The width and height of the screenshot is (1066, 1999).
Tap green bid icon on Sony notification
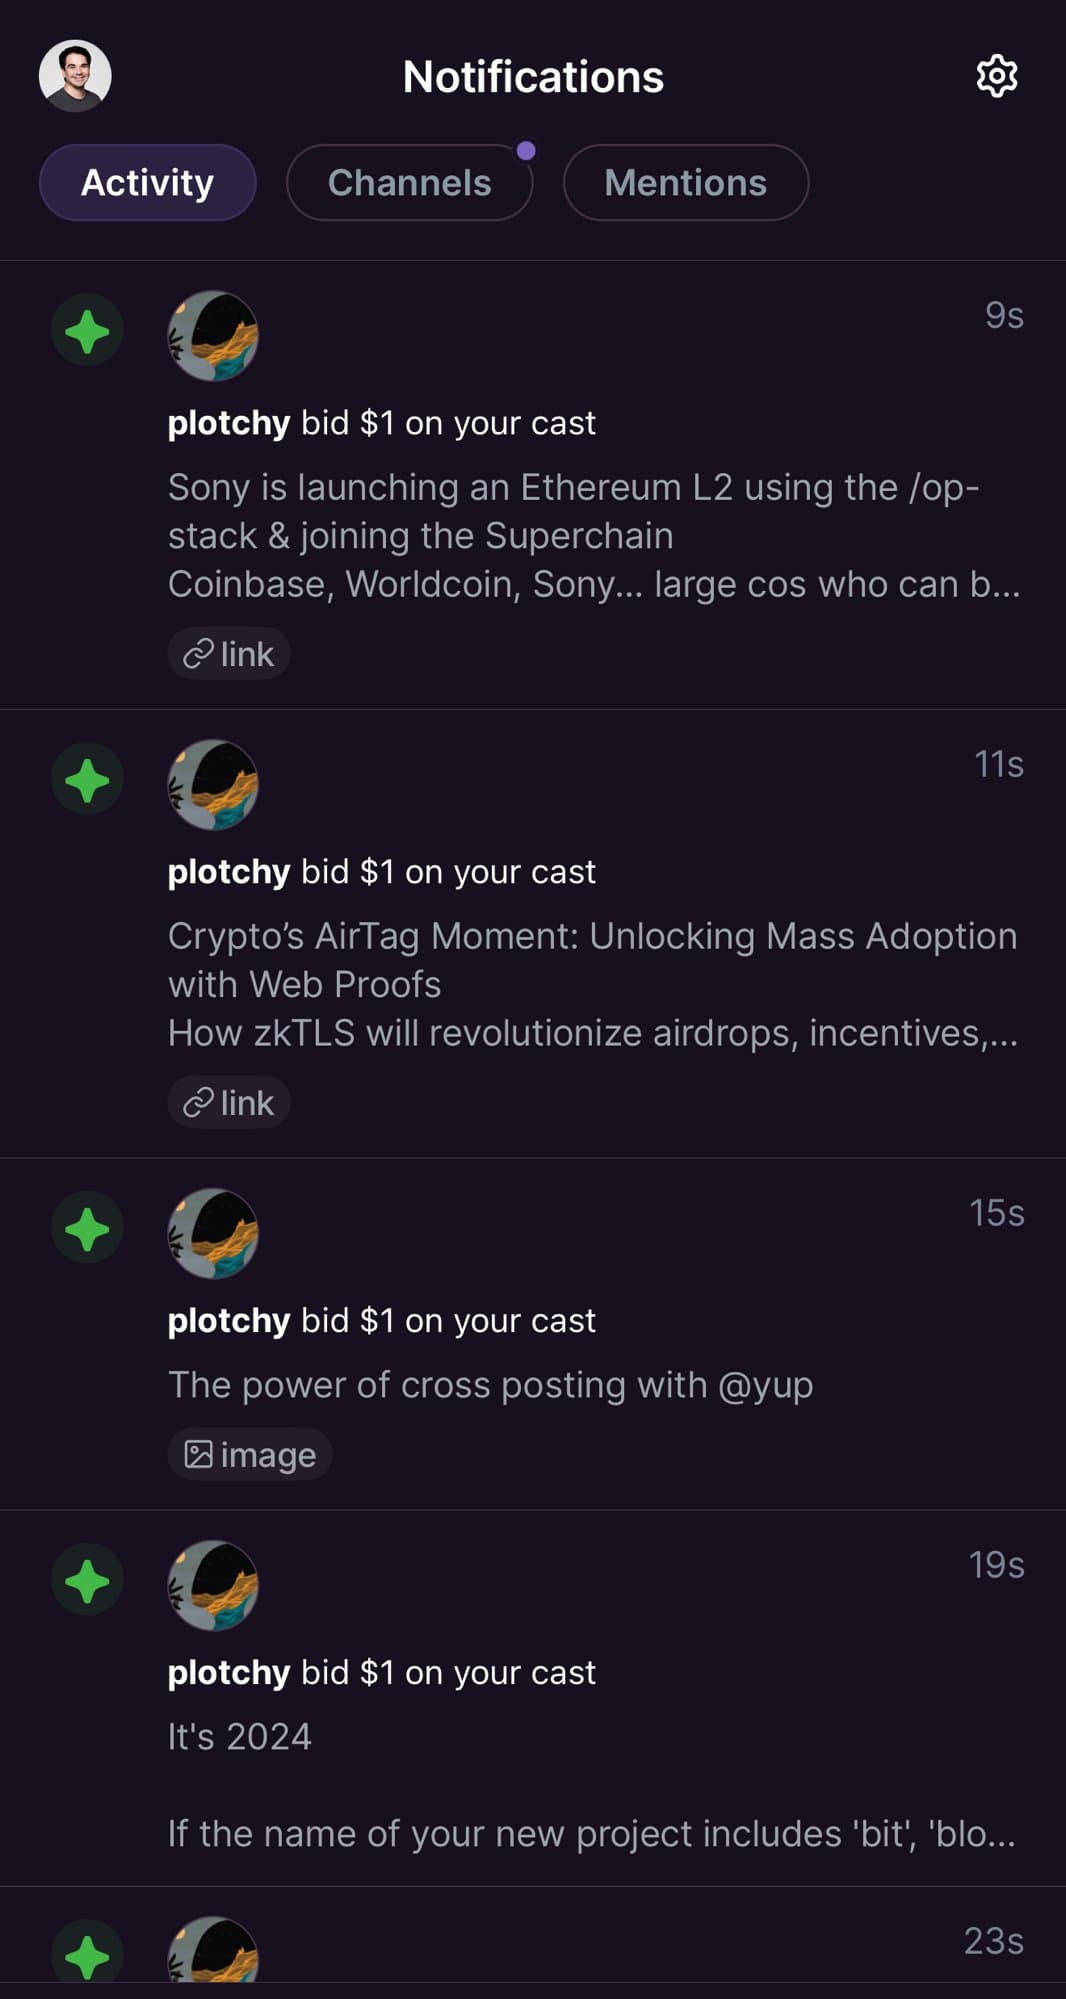point(87,330)
